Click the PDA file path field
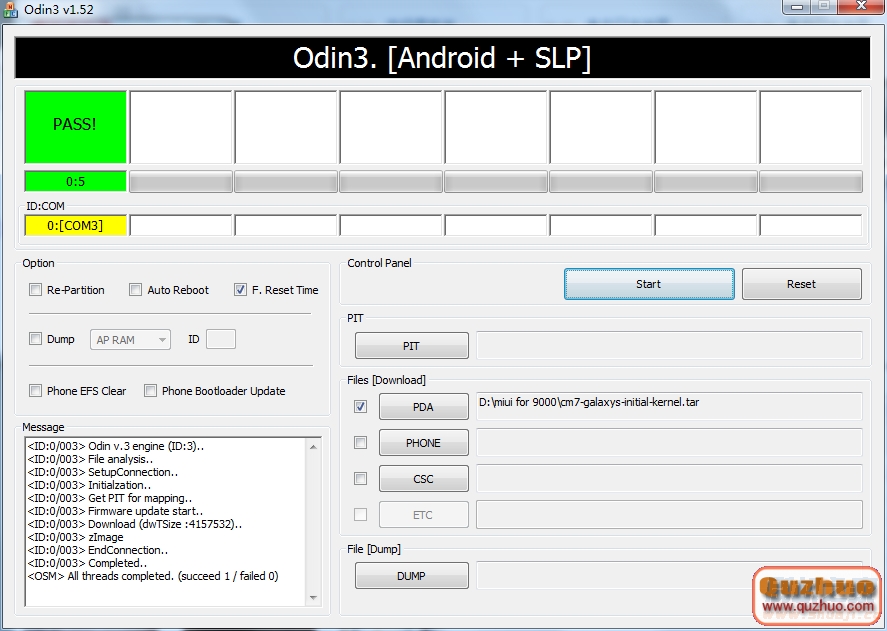887x631 pixels. (669, 406)
